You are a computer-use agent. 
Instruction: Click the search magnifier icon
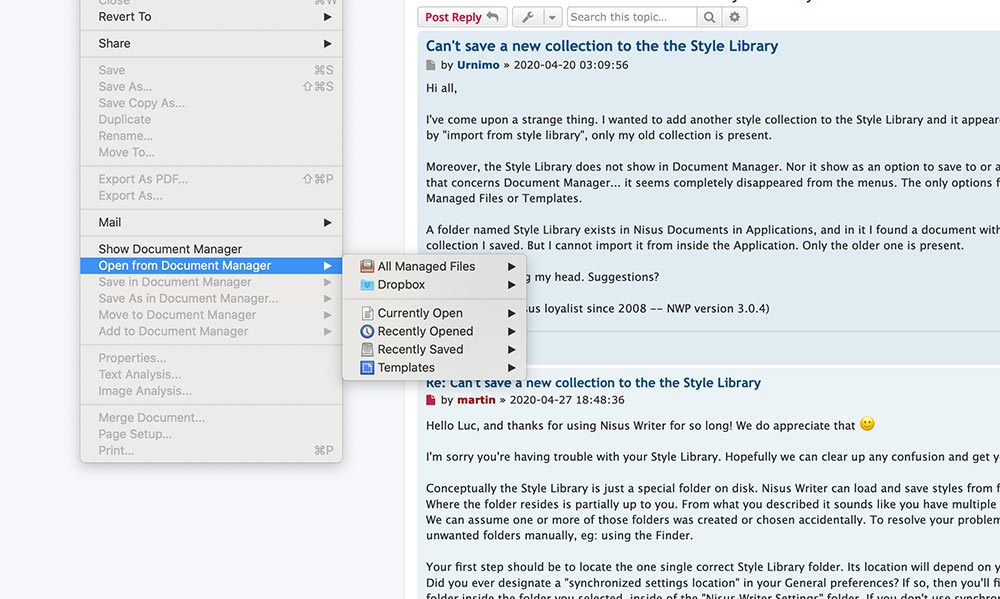coord(710,16)
